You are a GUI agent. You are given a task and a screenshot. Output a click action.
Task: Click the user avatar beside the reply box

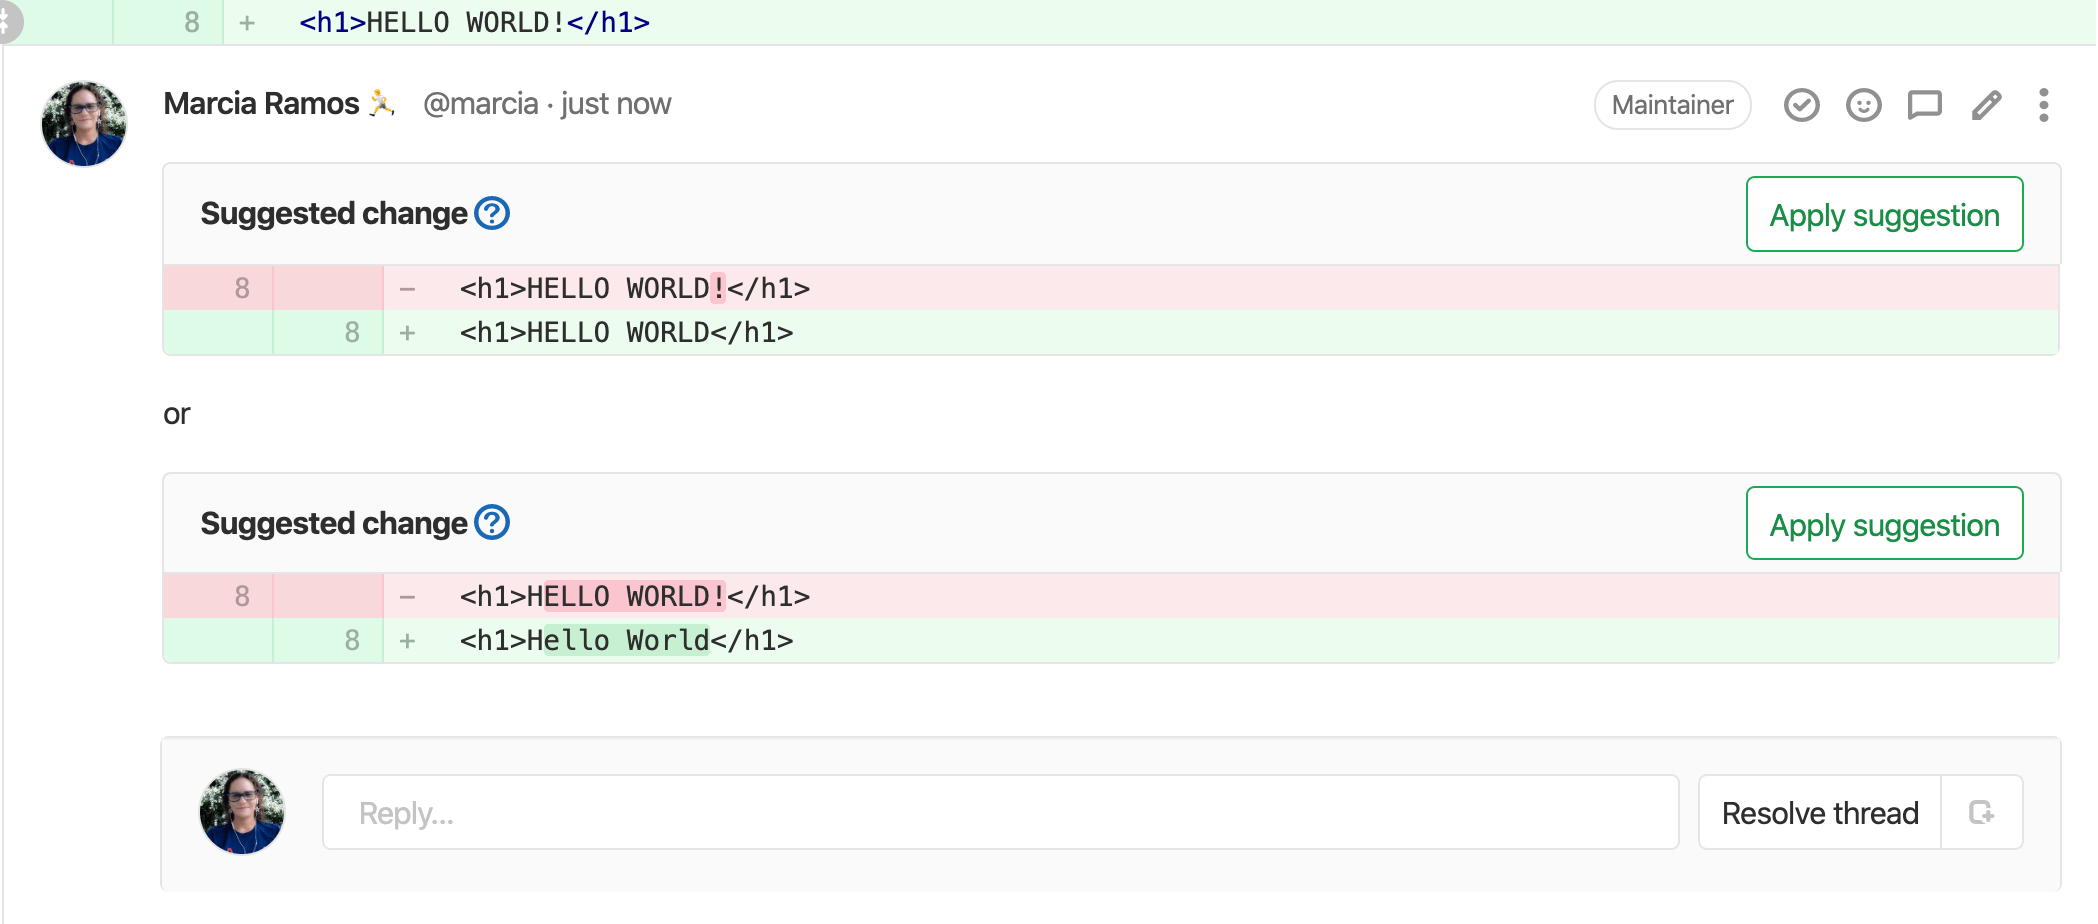(242, 811)
